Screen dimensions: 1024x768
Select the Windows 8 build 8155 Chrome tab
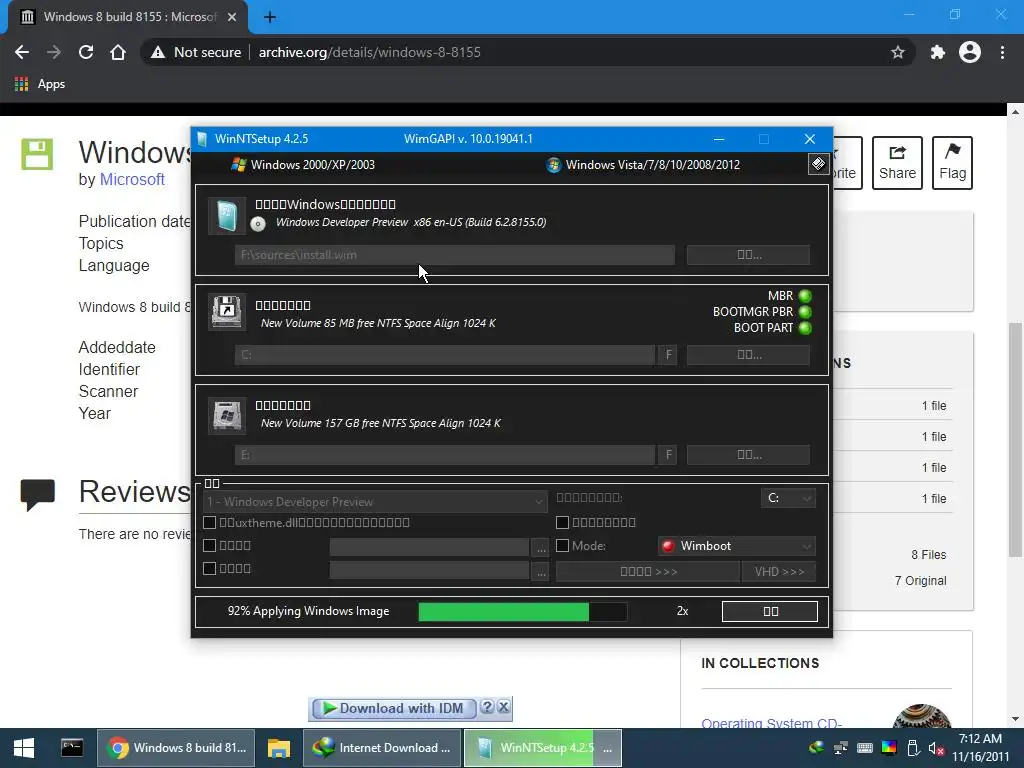coord(128,17)
